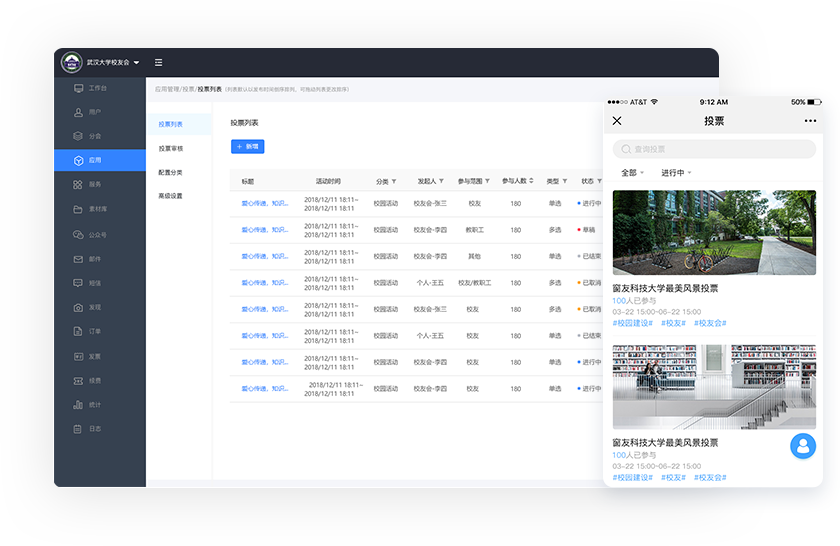Open the #校园建设# tag under the first vote
Viewport: 840px width, 546px height.
632,323
